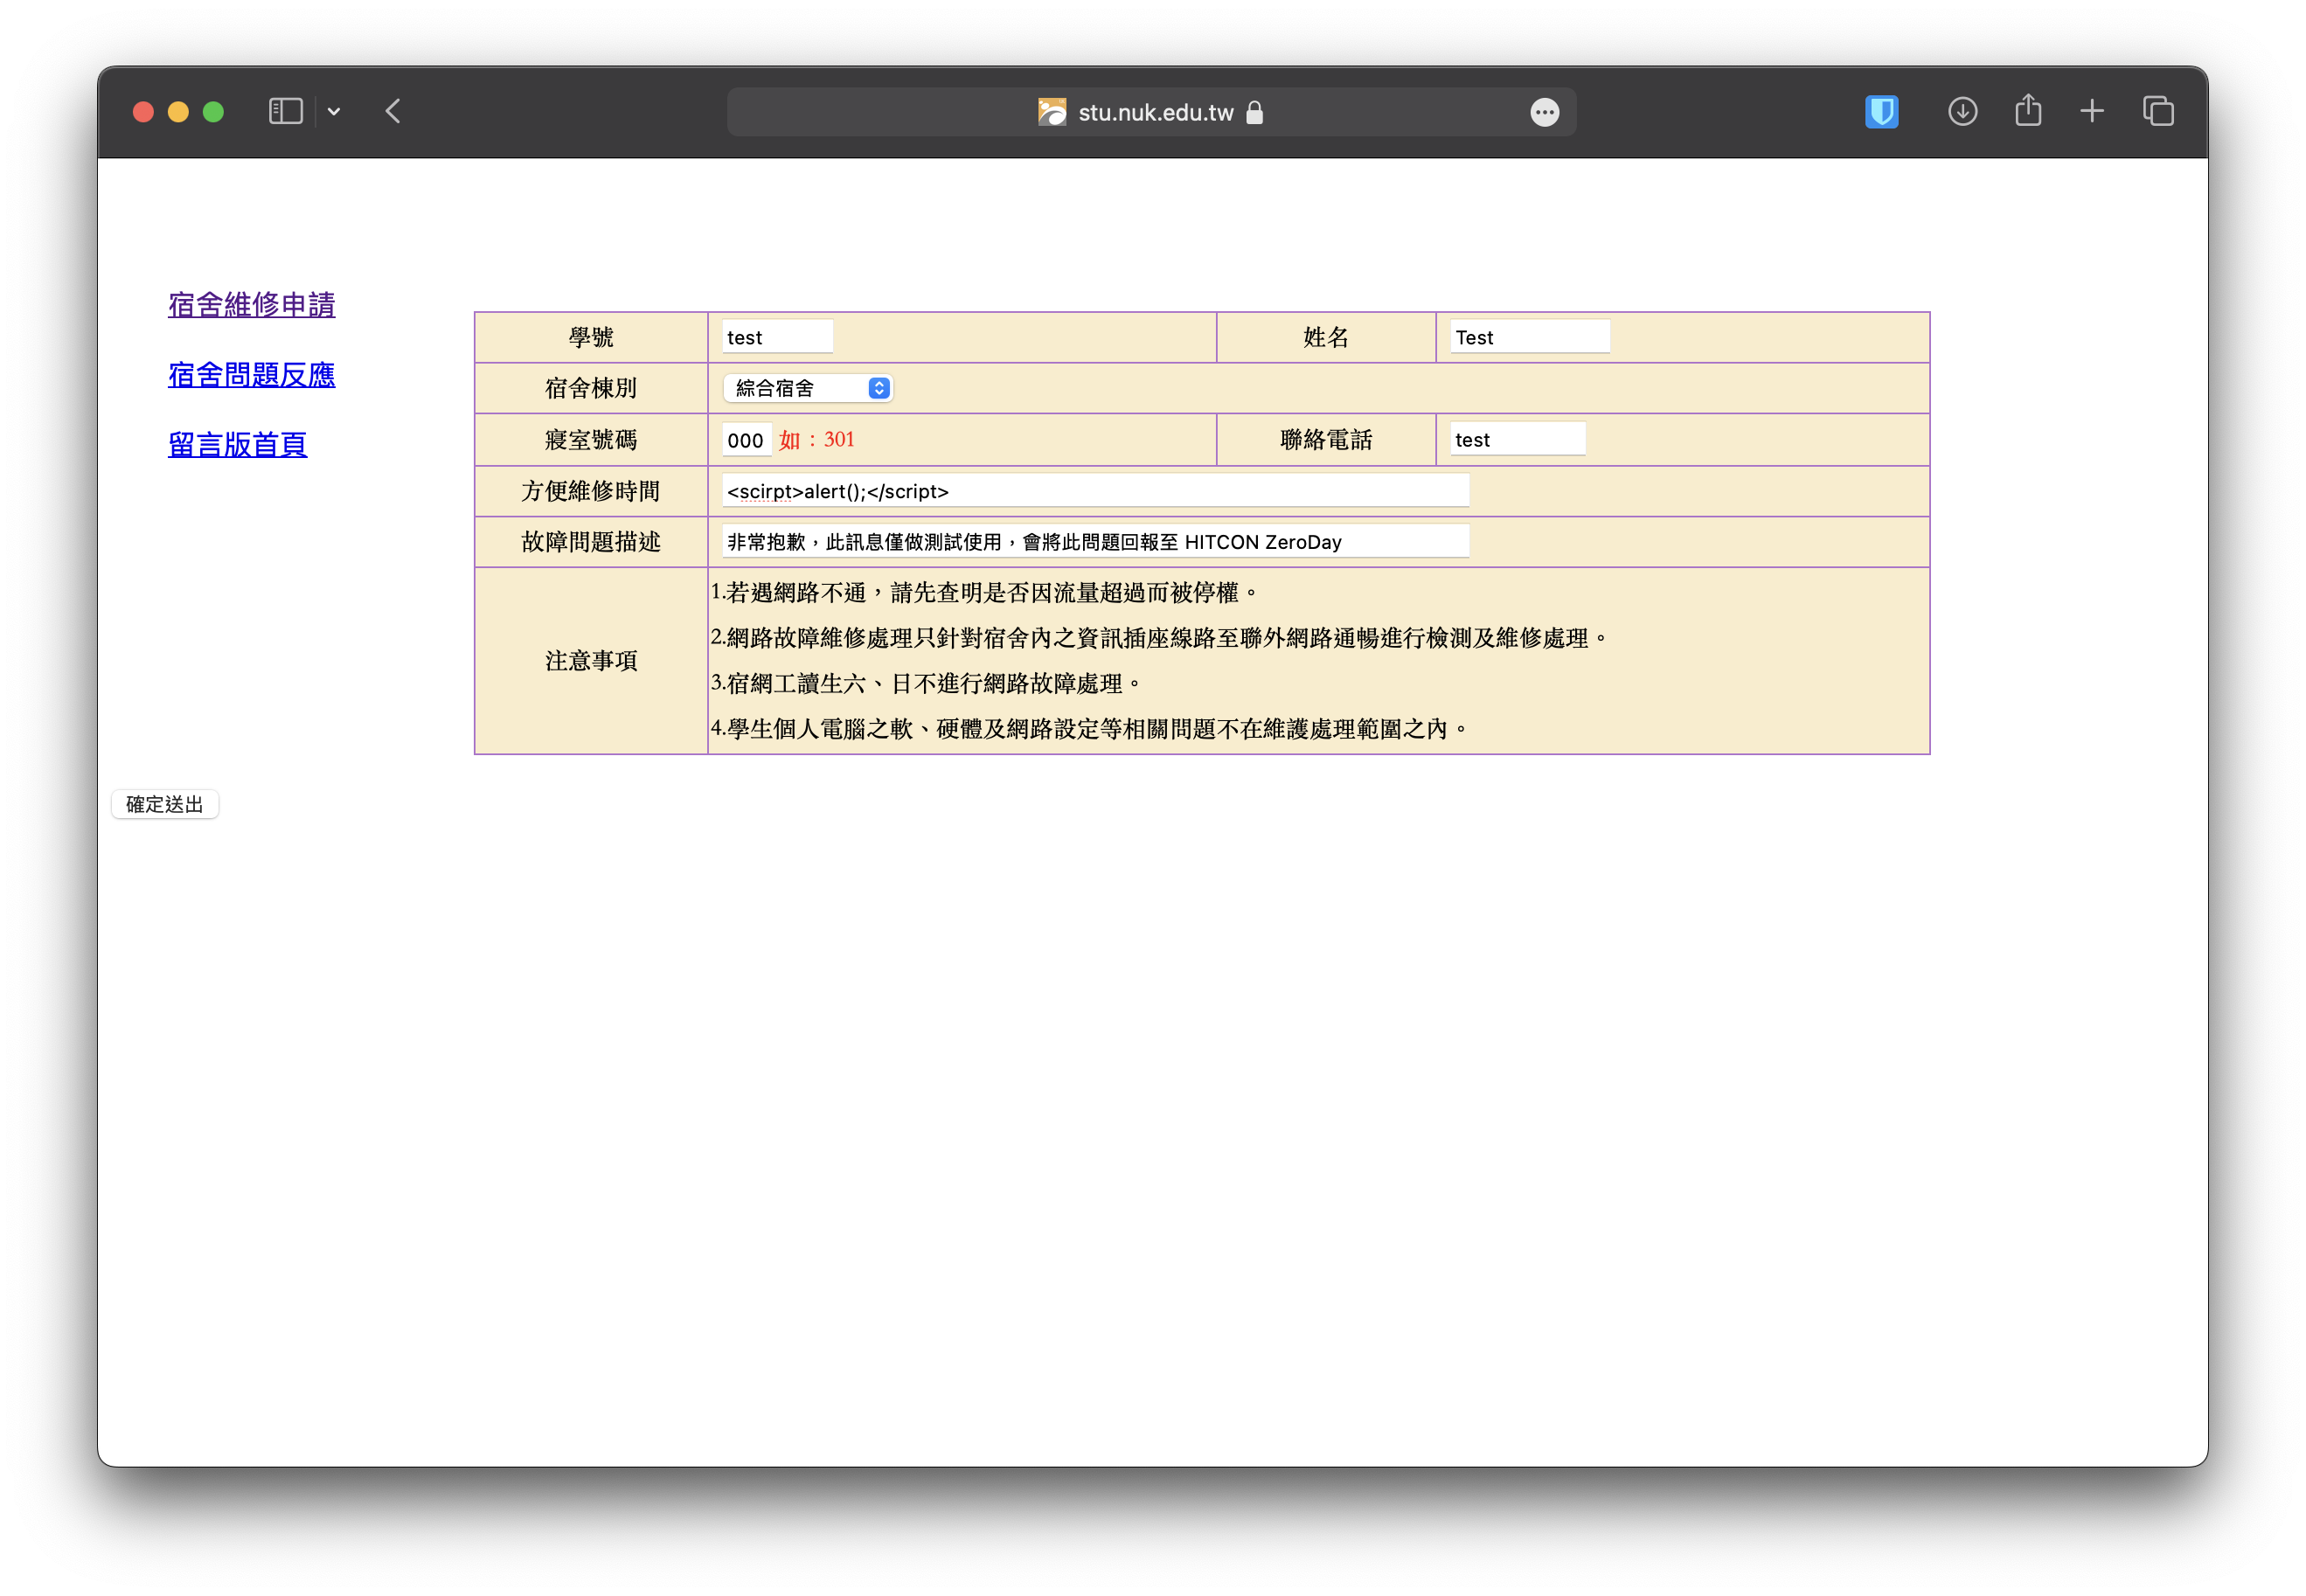Click note 1 about 網路不通

[984, 593]
